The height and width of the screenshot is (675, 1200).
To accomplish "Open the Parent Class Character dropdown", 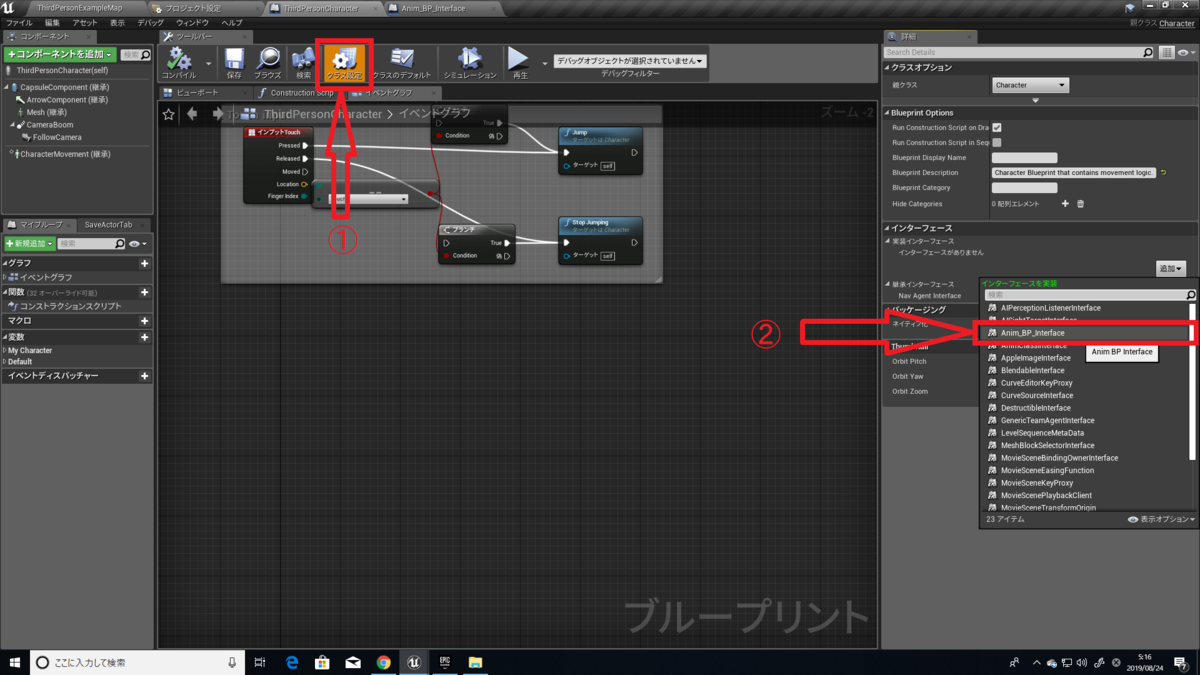I will tap(1030, 85).
